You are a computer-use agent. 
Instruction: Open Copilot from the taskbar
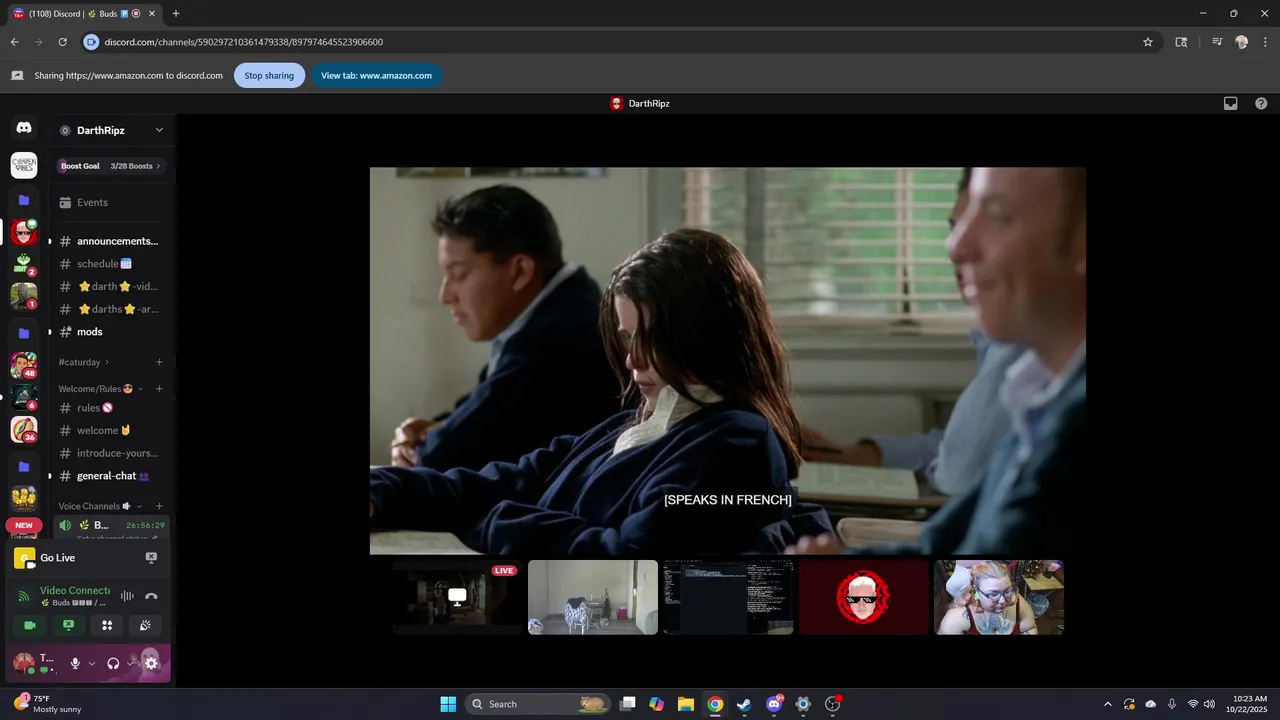pos(656,704)
